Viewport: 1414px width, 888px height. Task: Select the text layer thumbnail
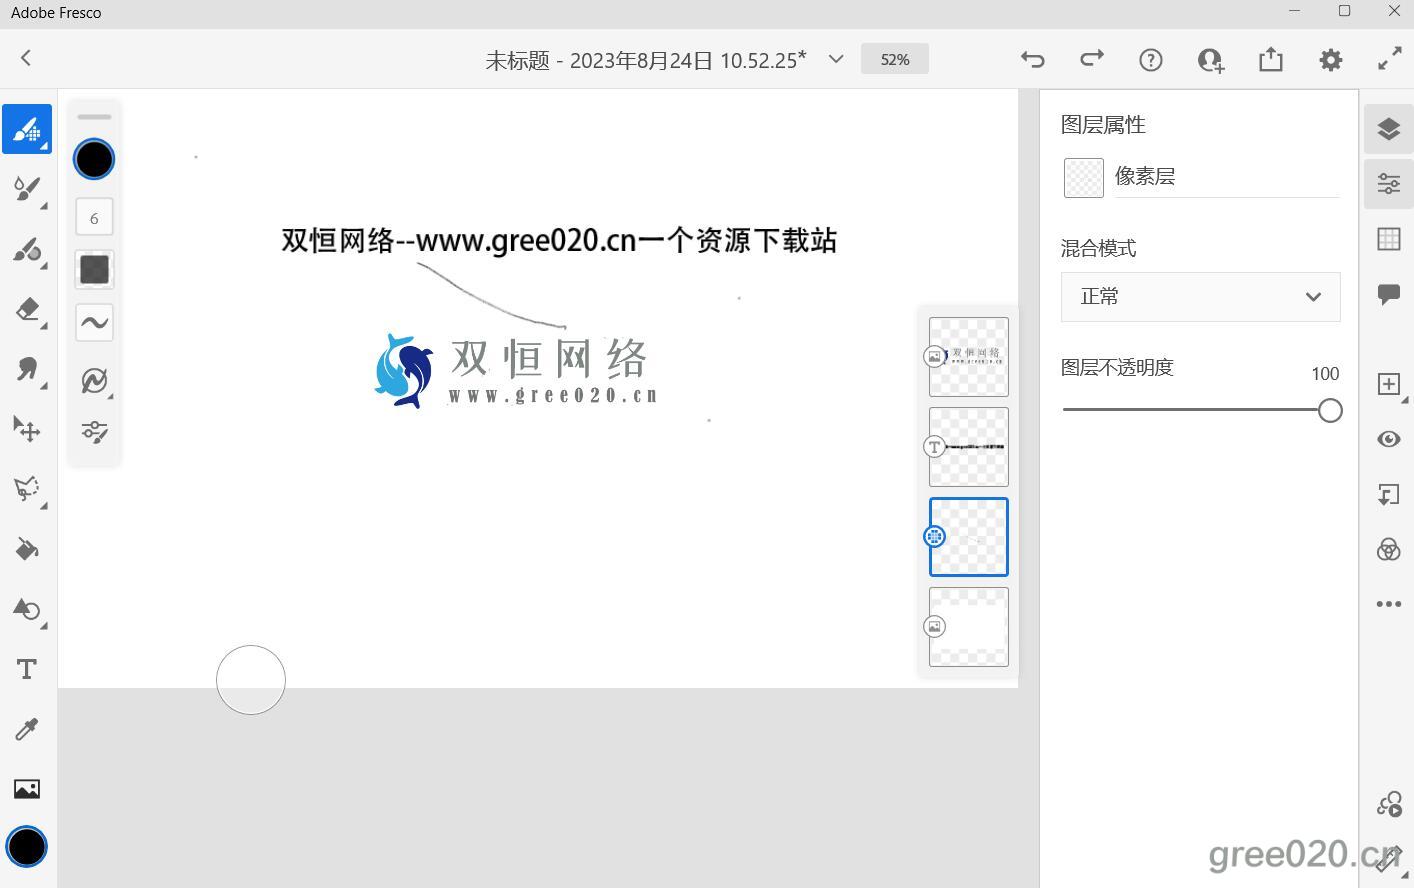(968, 447)
